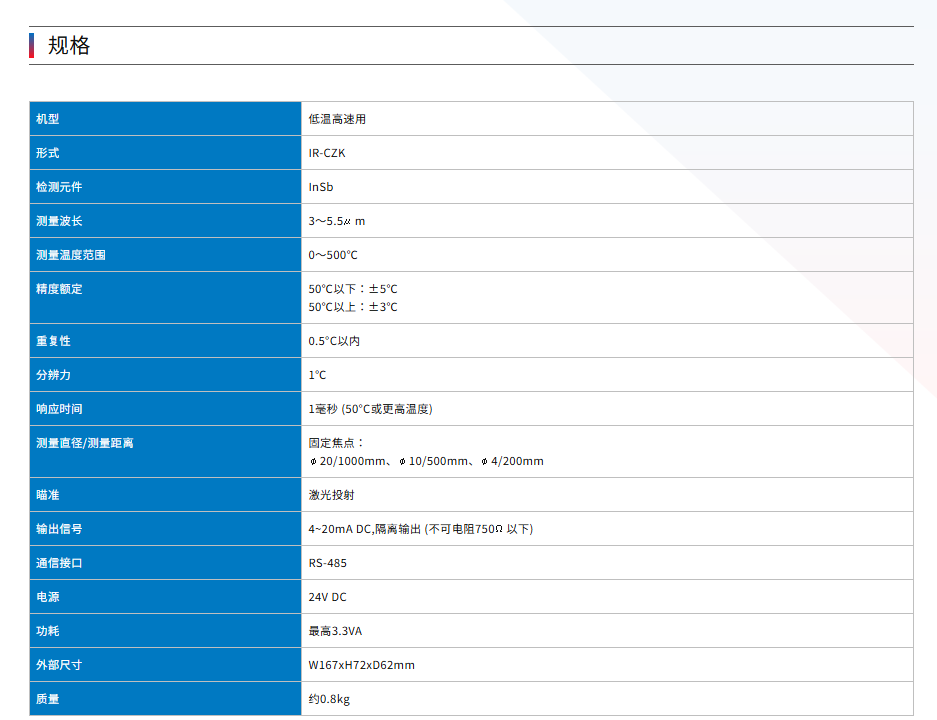Select the 输出信号 row label

pyautogui.click(x=59, y=529)
